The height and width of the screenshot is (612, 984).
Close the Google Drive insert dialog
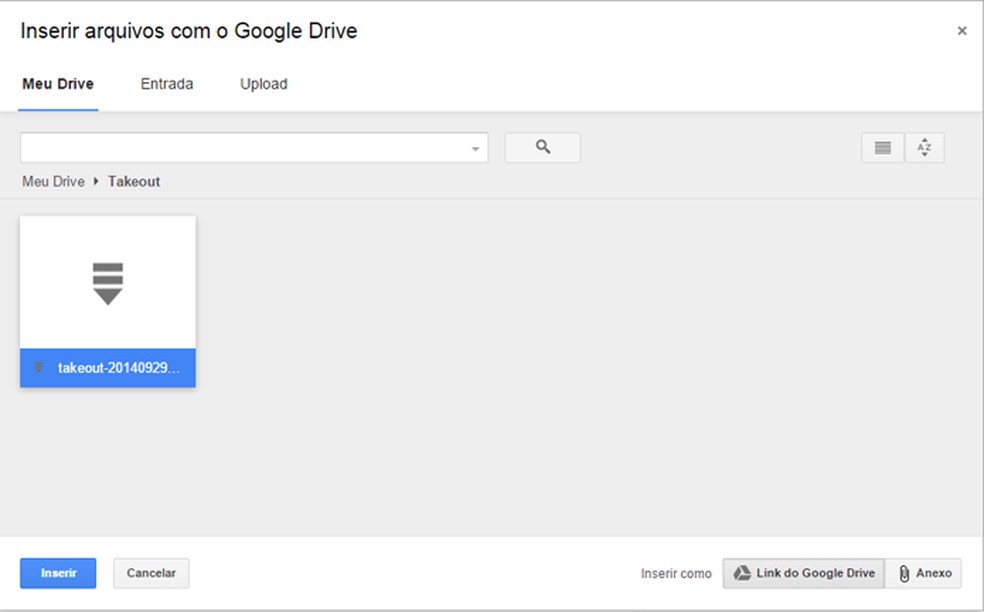coord(962,30)
